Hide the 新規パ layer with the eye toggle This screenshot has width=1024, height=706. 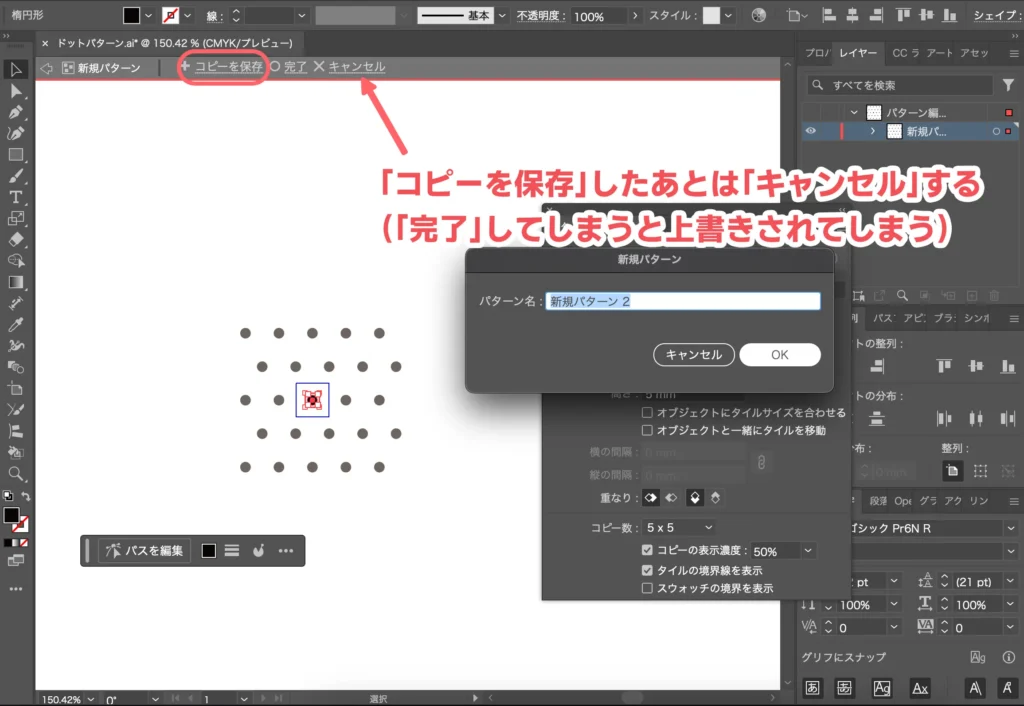tap(811, 130)
